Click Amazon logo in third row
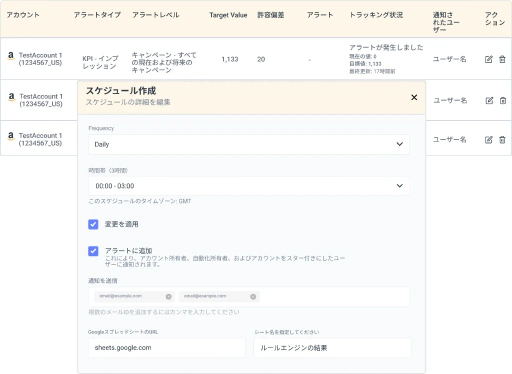This screenshot has height=374, width=512. (x=11, y=136)
